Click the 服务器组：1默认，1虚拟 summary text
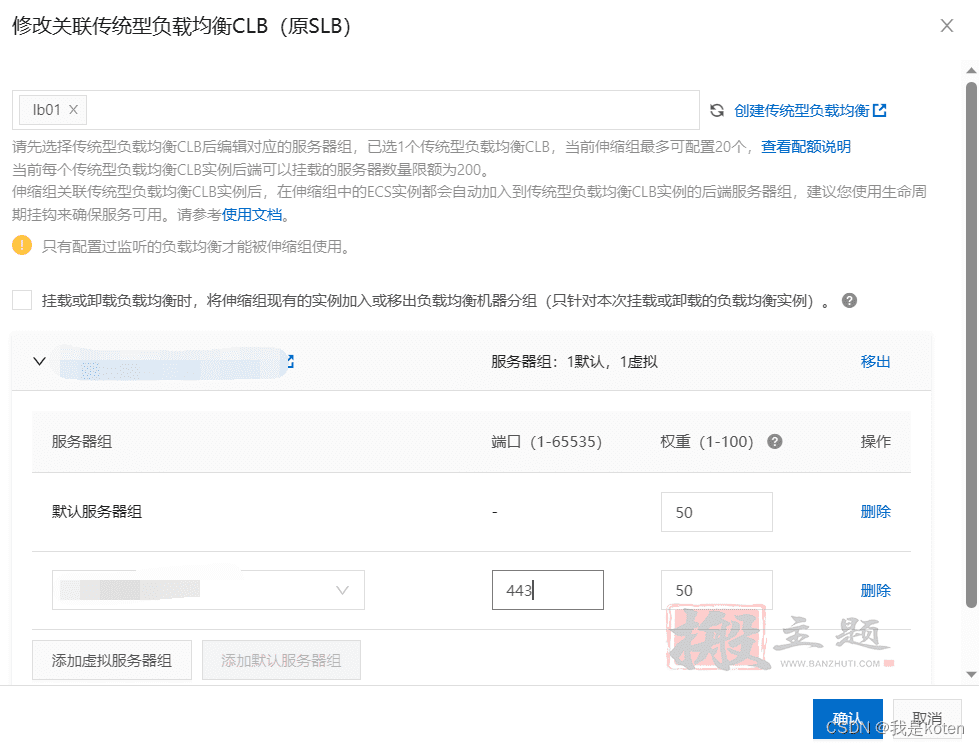 574,361
